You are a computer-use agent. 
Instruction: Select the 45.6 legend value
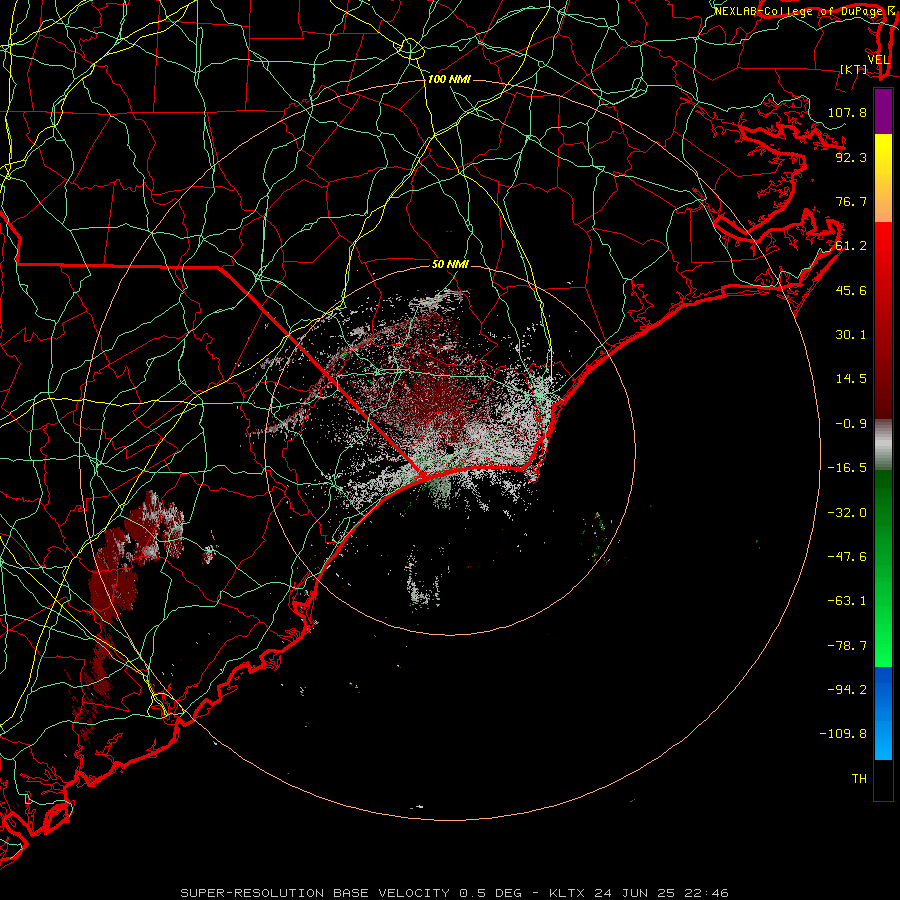[x=851, y=290]
